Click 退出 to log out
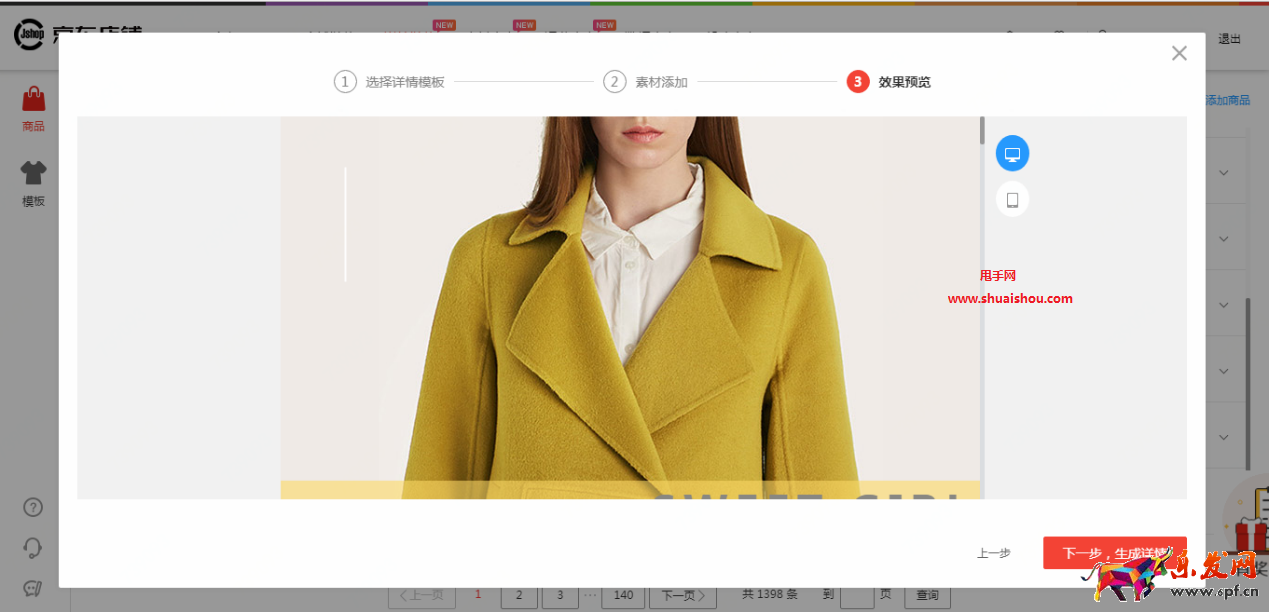Image resolution: width=1269 pixels, height=612 pixels. (x=1229, y=39)
